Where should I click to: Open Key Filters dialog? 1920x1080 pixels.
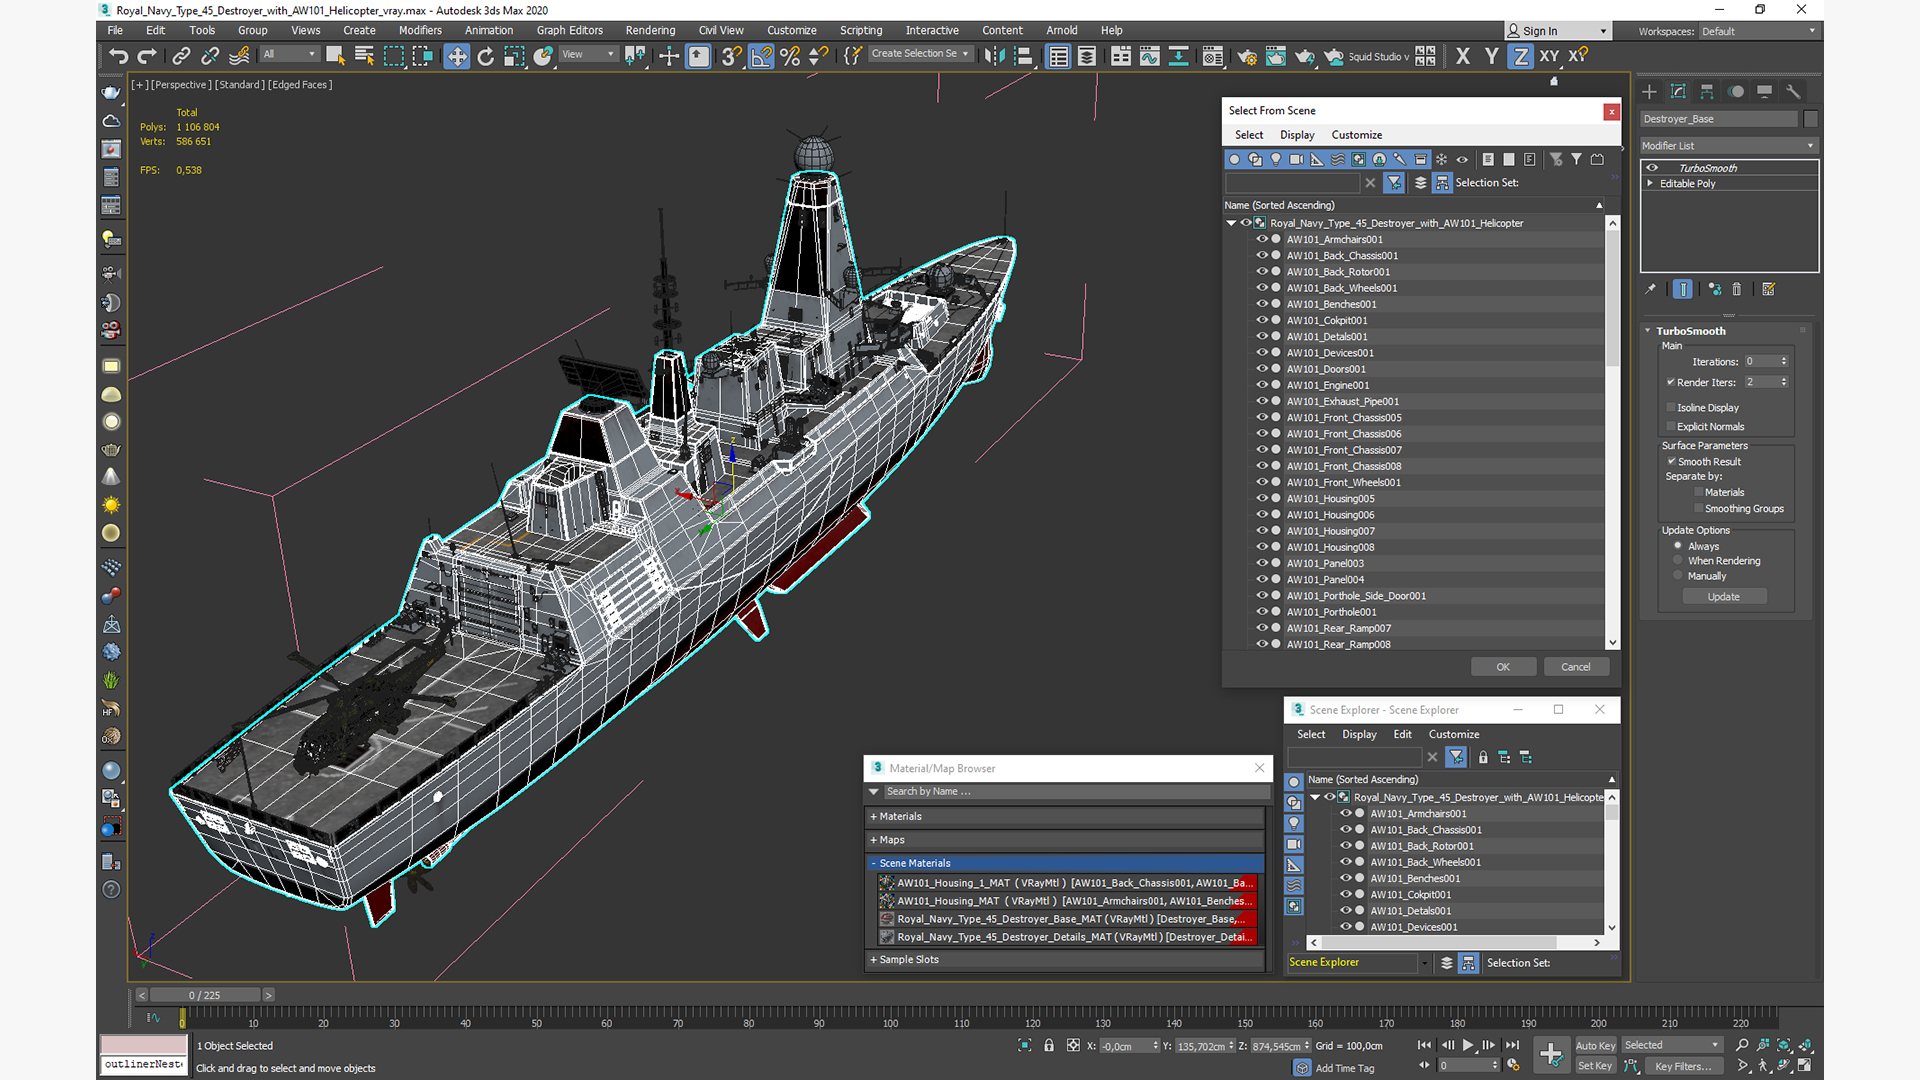1683,1066
